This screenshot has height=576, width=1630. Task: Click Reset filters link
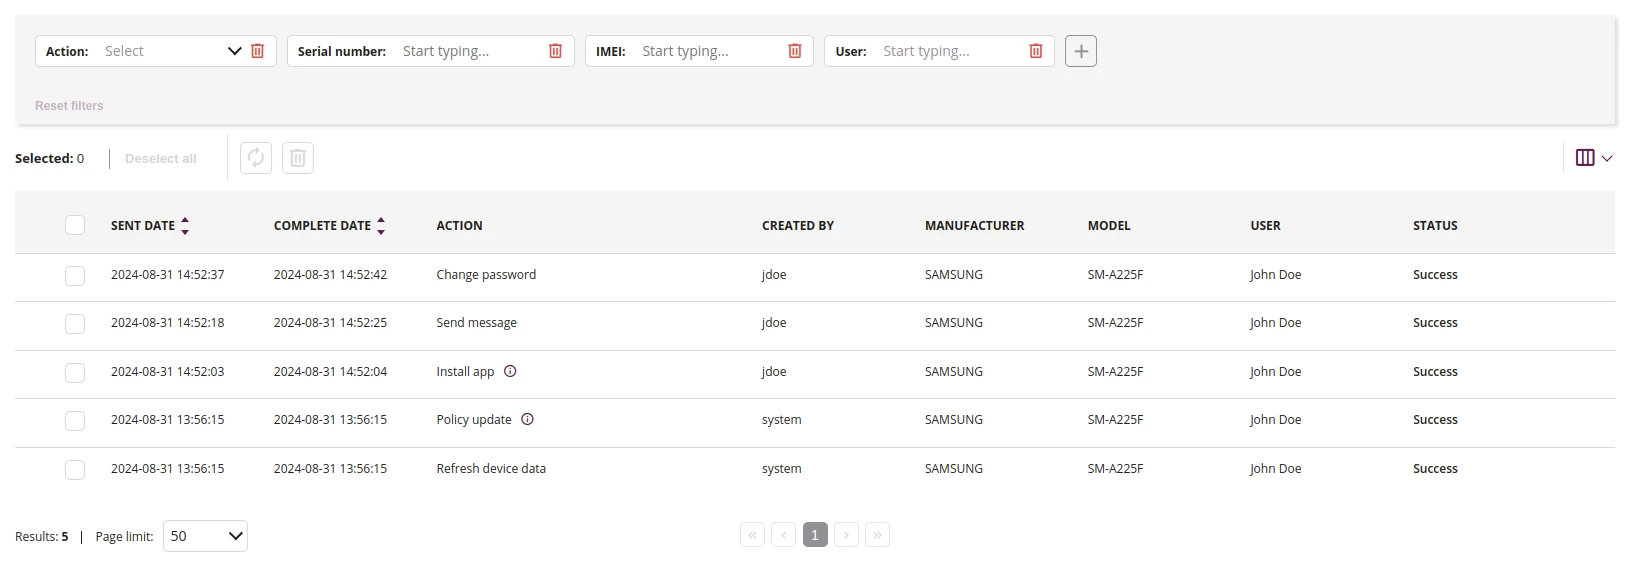[69, 106]
